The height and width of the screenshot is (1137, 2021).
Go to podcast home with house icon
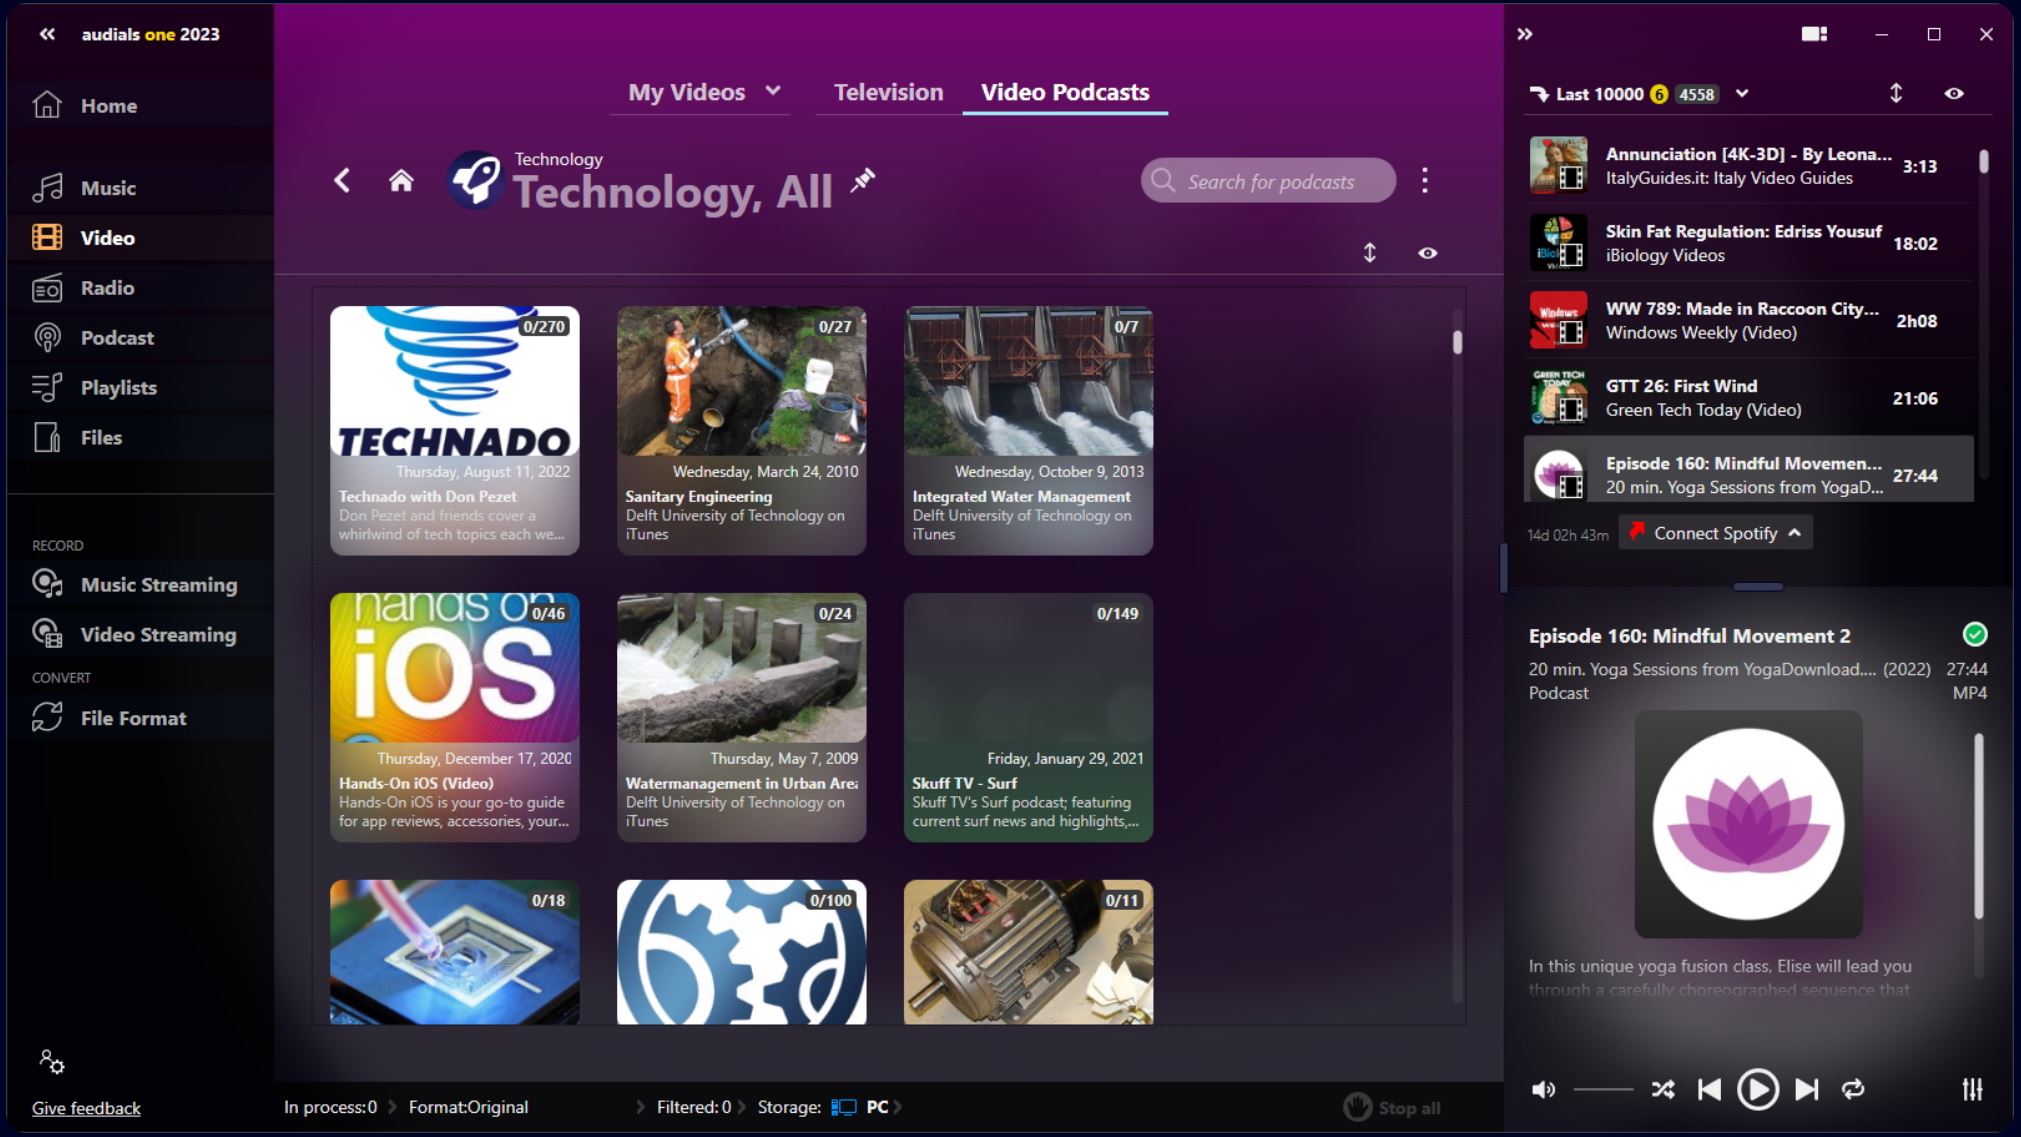401,181
